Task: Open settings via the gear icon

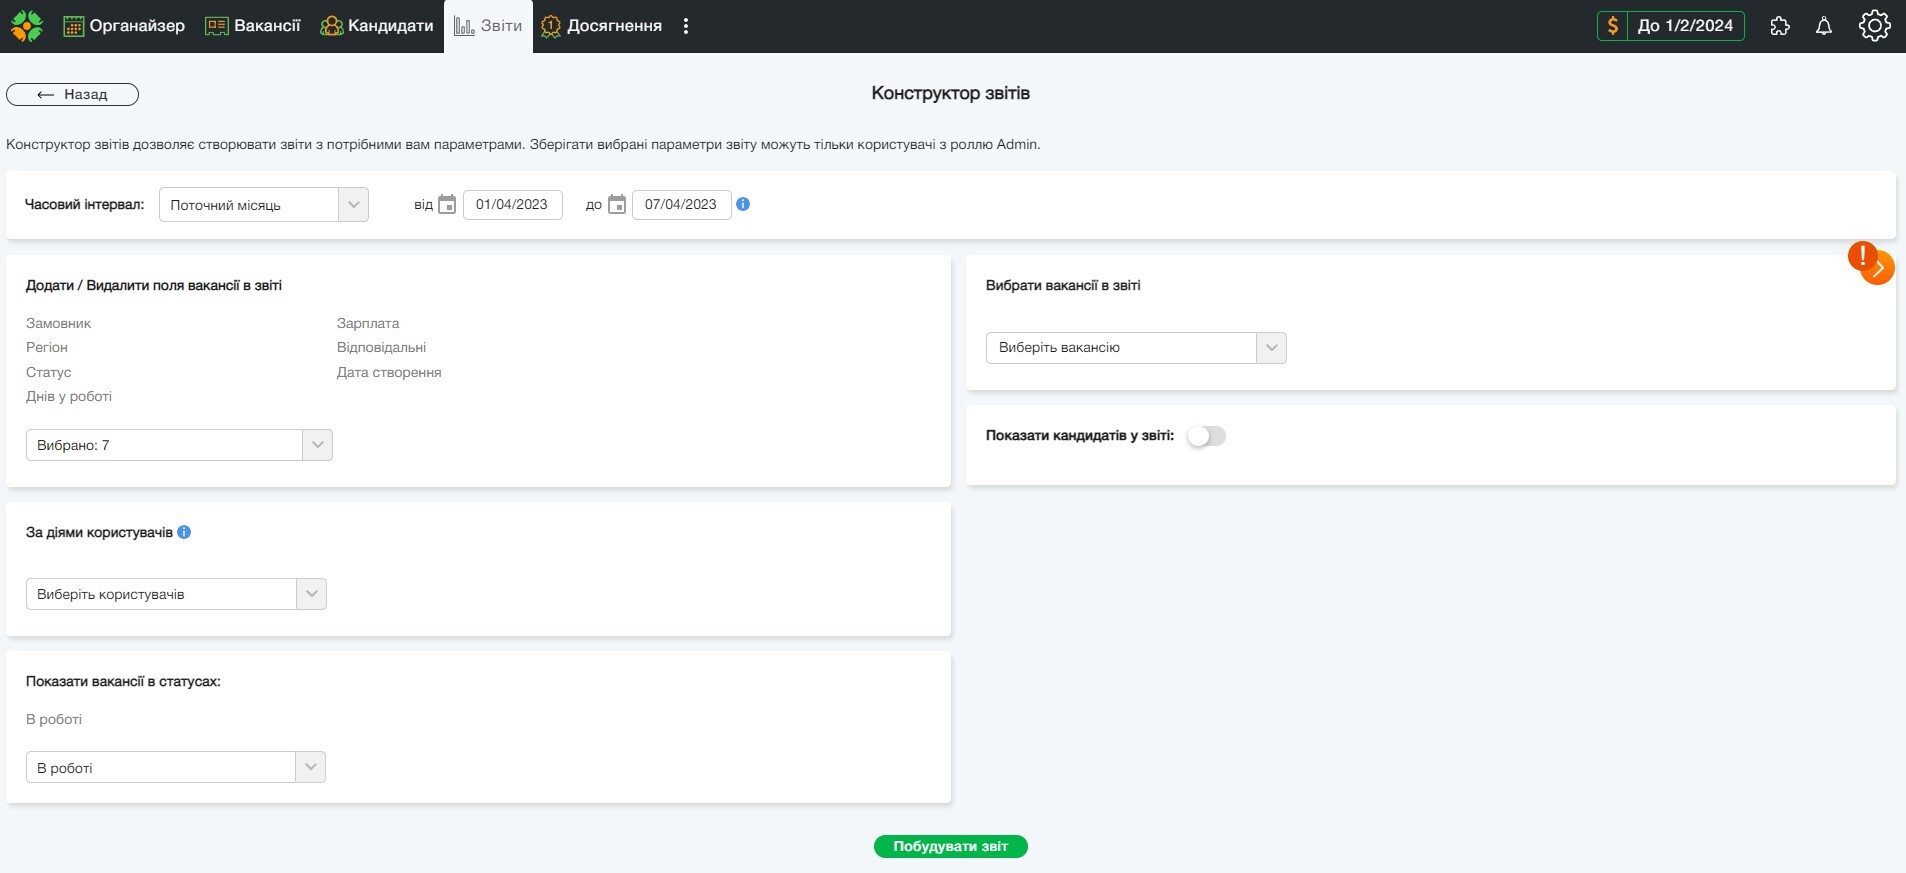Action: tap(1874, 26)
